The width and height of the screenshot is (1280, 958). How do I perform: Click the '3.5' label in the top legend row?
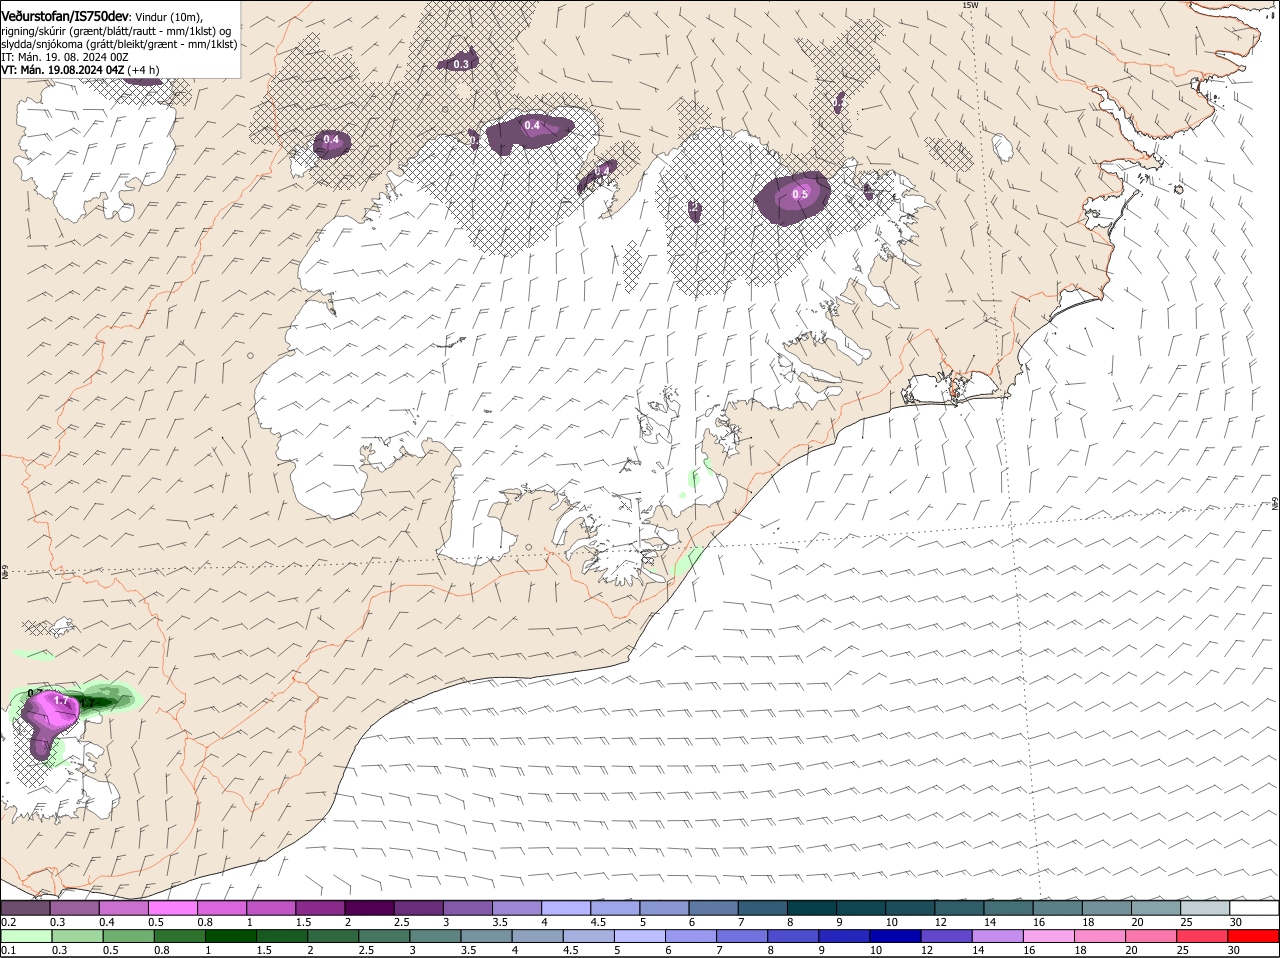tap(501, 922)
